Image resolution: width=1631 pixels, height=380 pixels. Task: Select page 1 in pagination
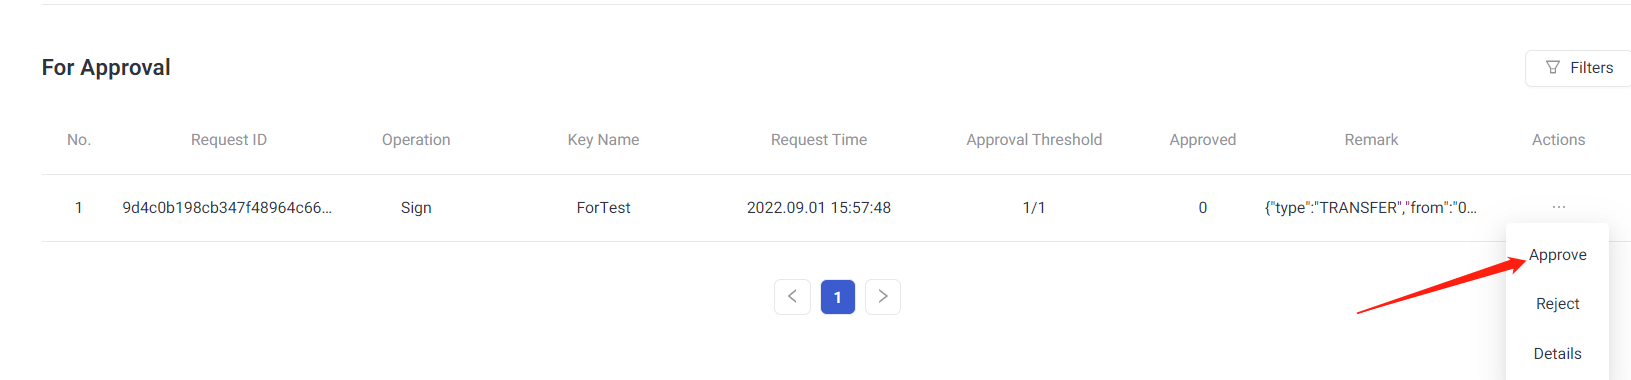838,297
